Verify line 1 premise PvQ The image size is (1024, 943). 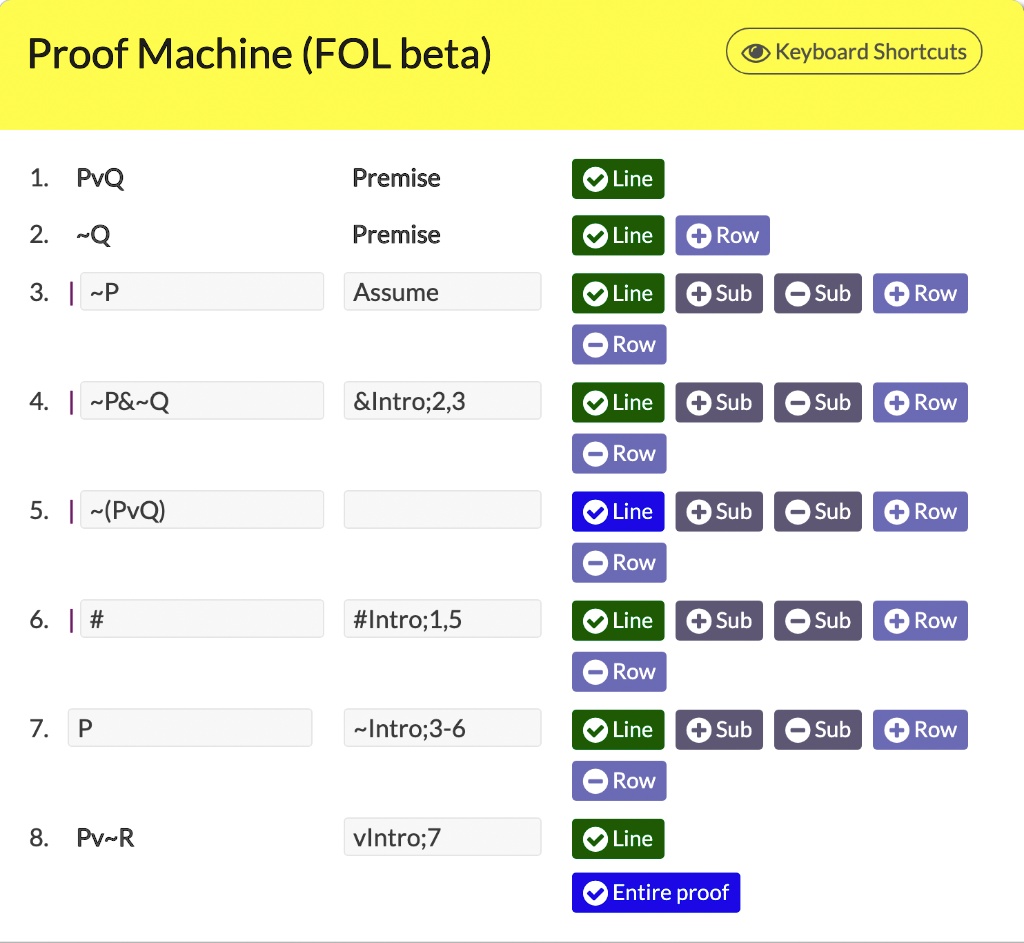[617, 179]
